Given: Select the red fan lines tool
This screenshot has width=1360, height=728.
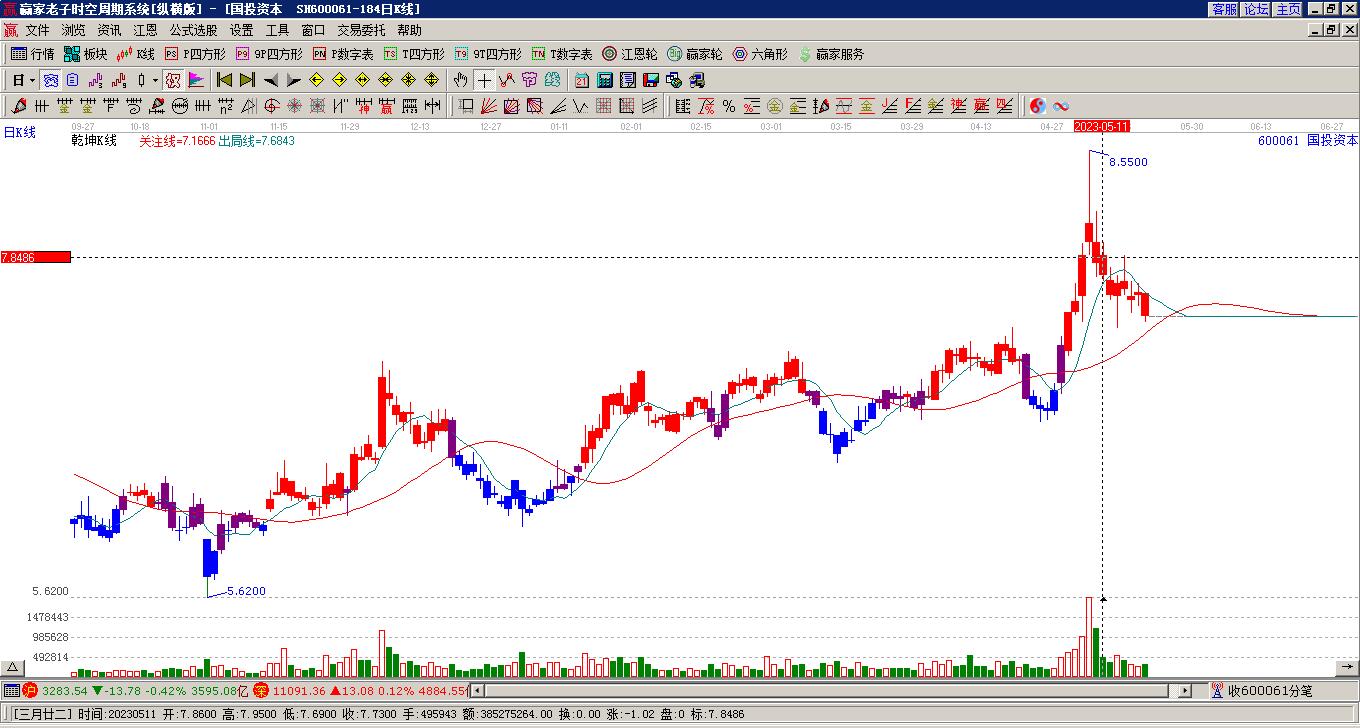Looking at the screenshot, I should 489,106.
